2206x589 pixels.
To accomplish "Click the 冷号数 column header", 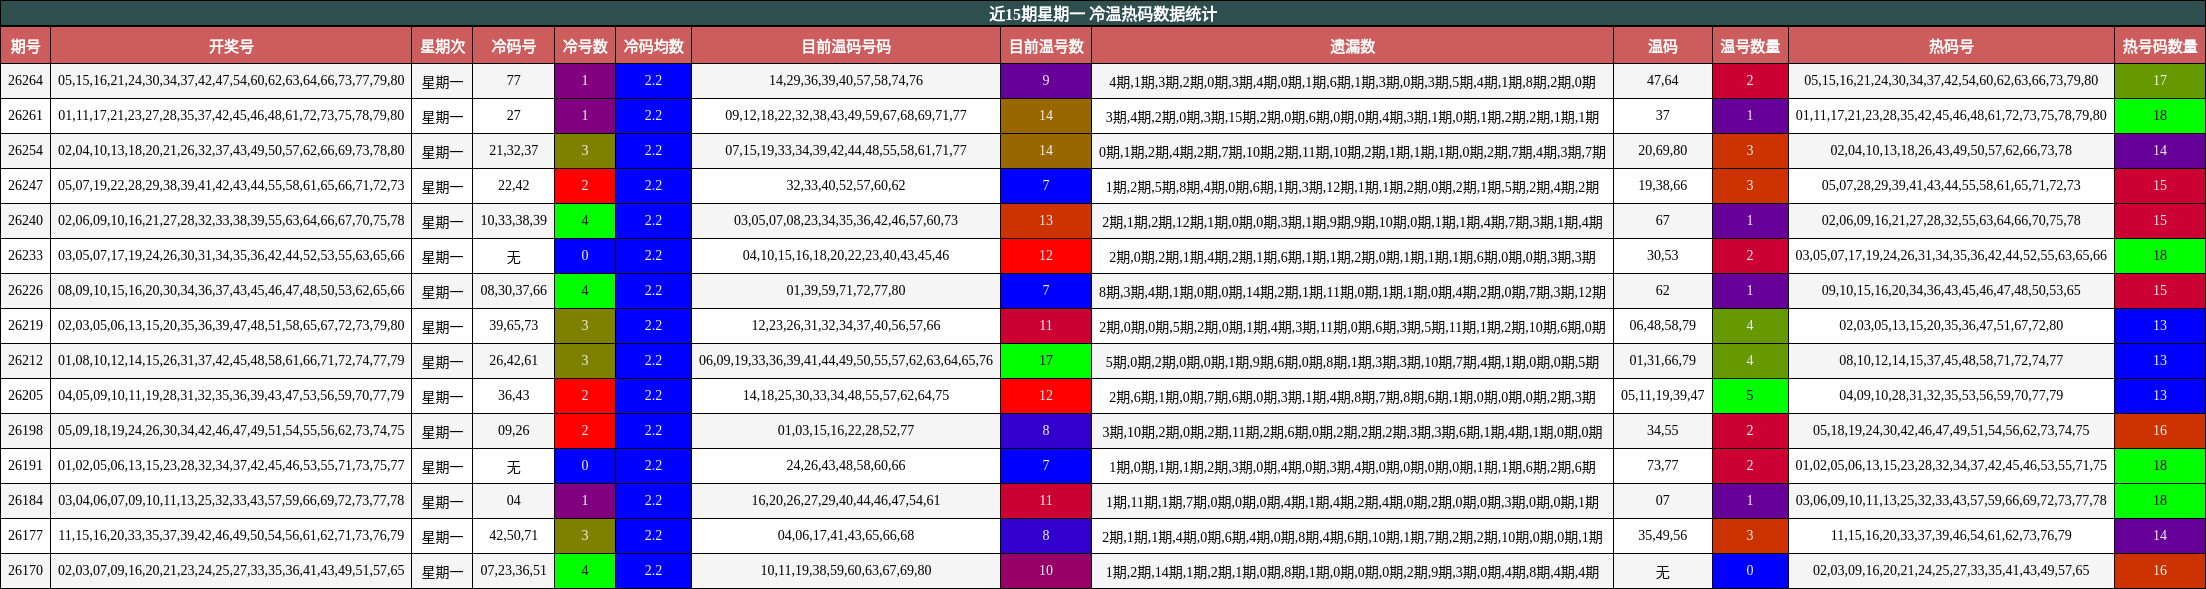I will [585, 46].
